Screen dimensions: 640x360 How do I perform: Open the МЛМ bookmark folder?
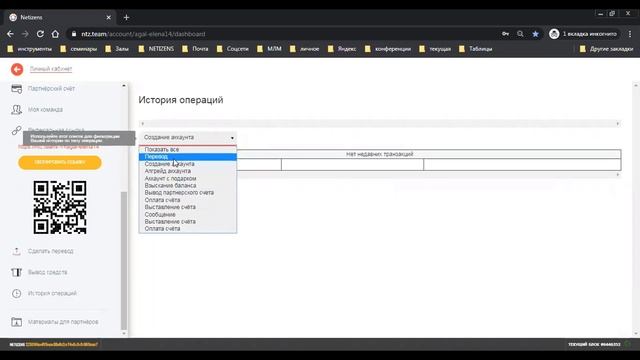[x=269, y=49]
